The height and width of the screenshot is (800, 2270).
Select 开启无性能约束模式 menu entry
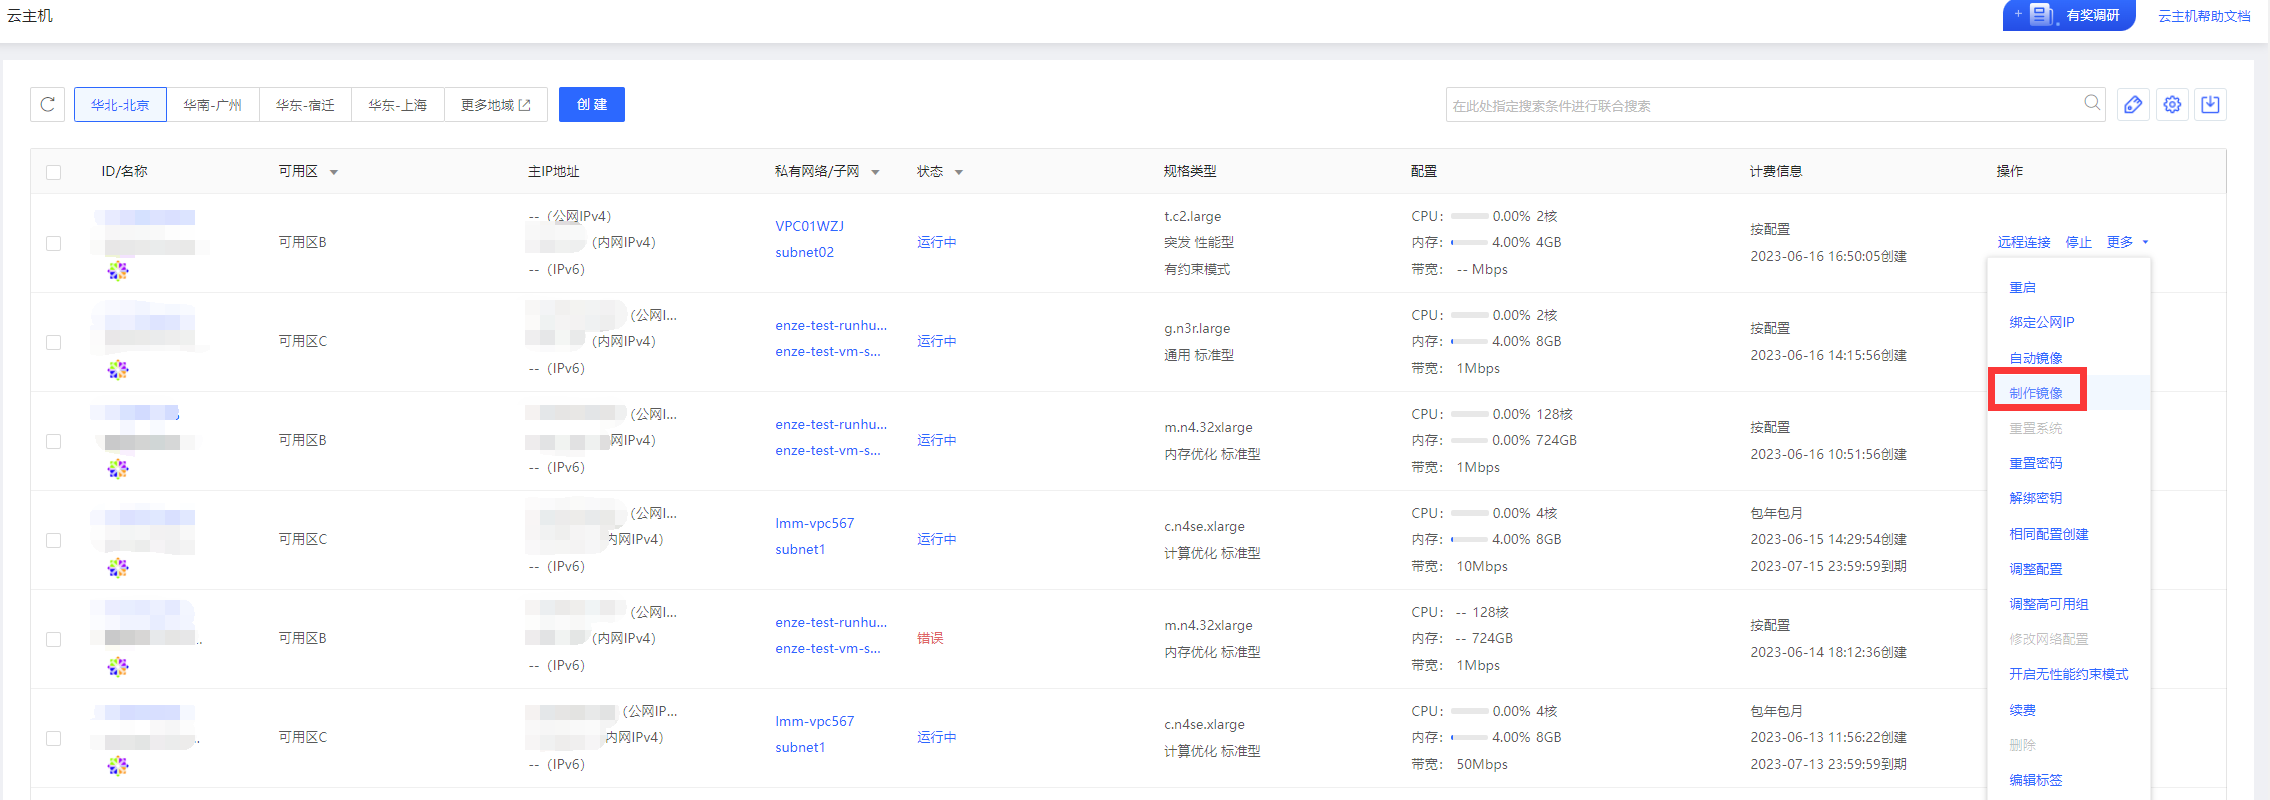2069,674
